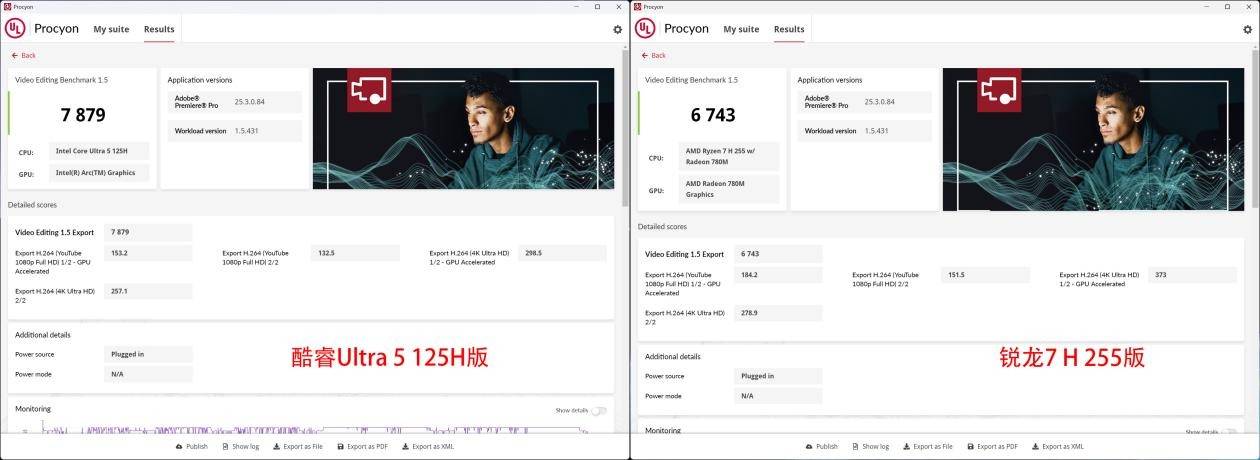This screenshot has width=1260, height=460.
Task: Click overall score 6 743
Action: coord(713,115)
